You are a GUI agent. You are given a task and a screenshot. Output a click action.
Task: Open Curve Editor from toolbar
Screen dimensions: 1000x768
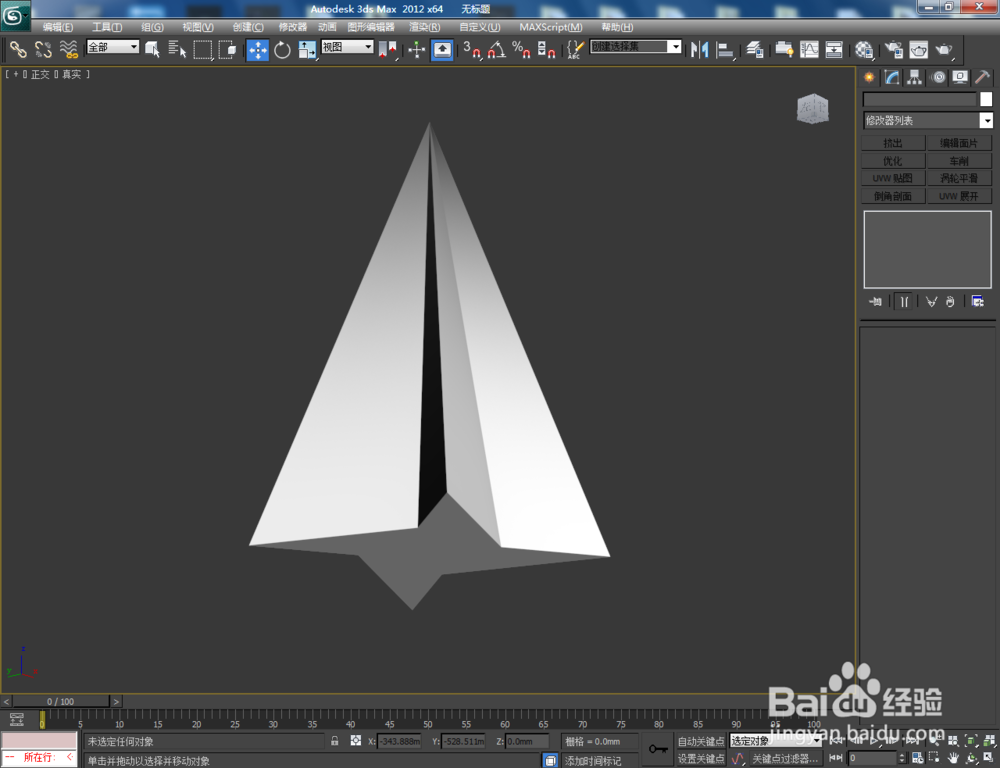coord(809,50)
